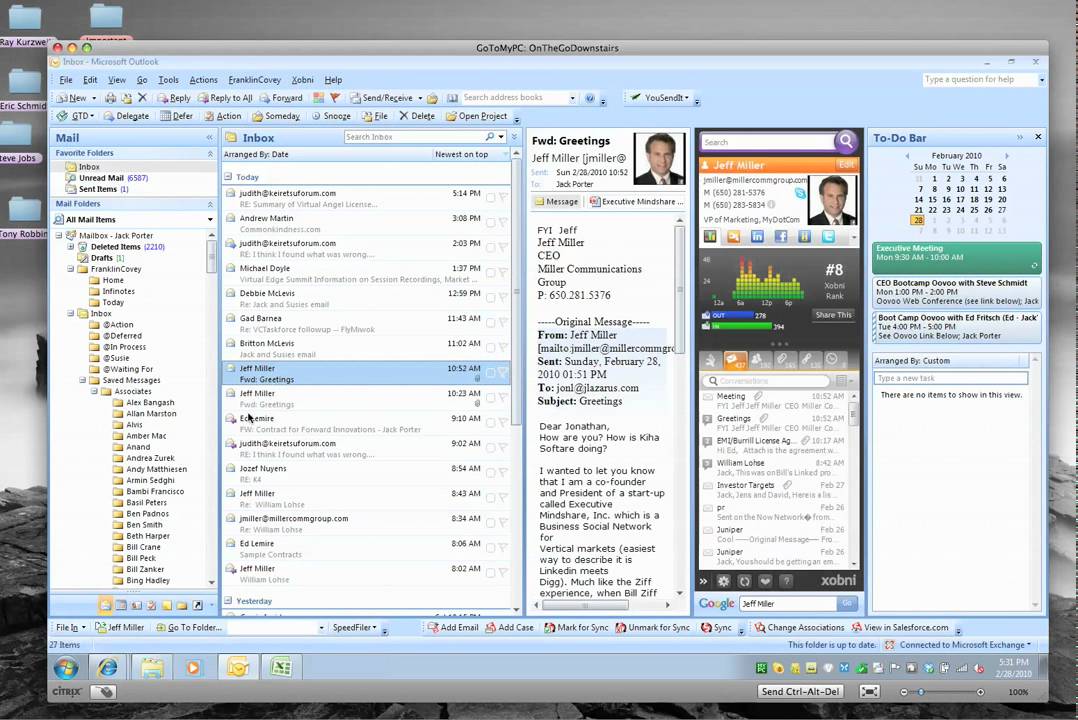Click Share This button in Xobni
This screenshot has width=1078, height=720.
[x=833, y=315]
